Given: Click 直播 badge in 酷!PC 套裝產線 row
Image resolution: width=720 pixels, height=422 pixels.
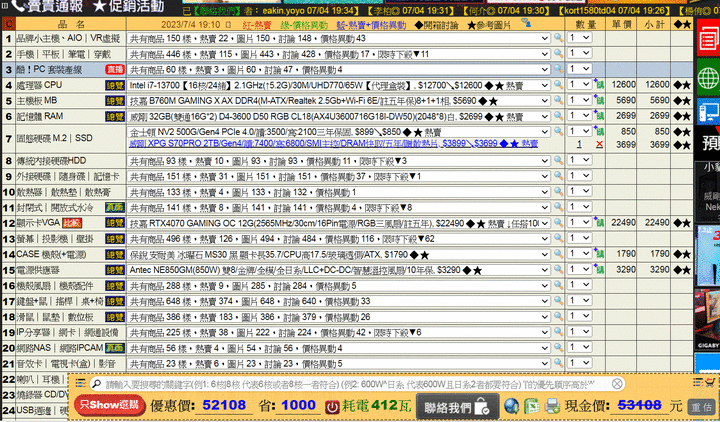Looking at the screenshot, I should (x=115, y=69).
